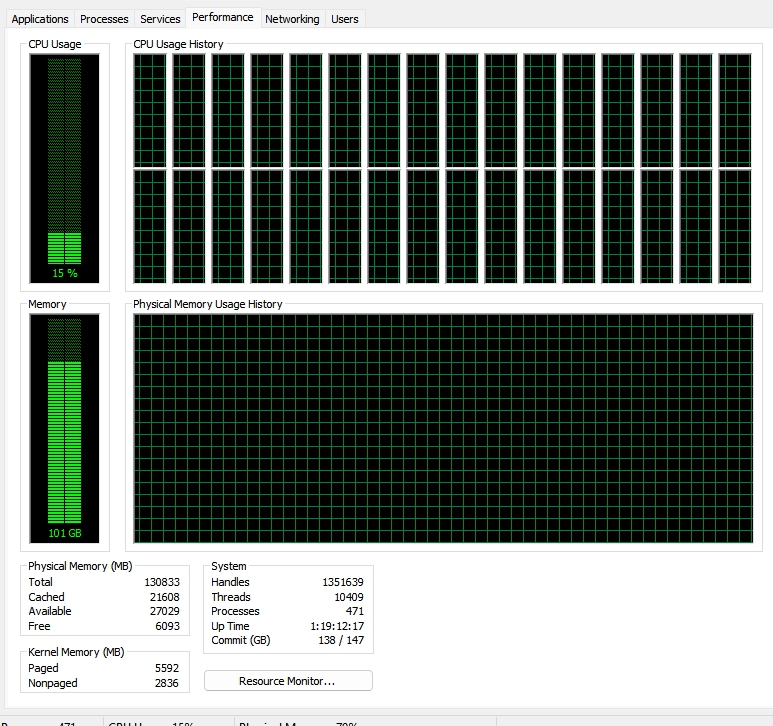This screenshot has width=773, height=726.
Task: Select the Total physical memory value 130833
Action: click(162, 582)
